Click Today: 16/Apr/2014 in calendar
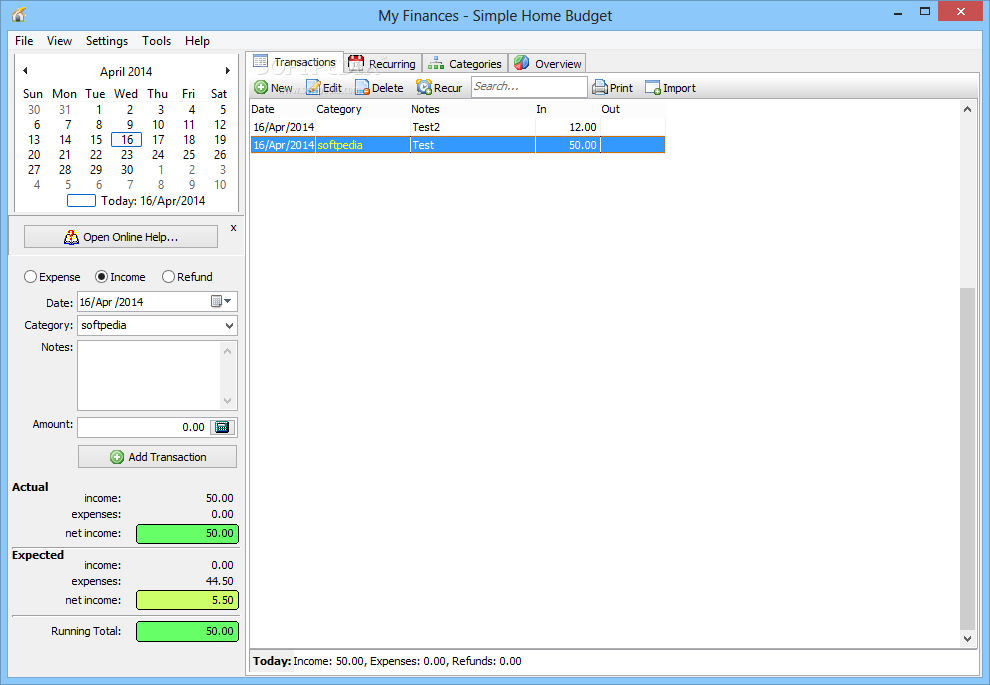This screenshot has height=685, width=990. point(136,201)
